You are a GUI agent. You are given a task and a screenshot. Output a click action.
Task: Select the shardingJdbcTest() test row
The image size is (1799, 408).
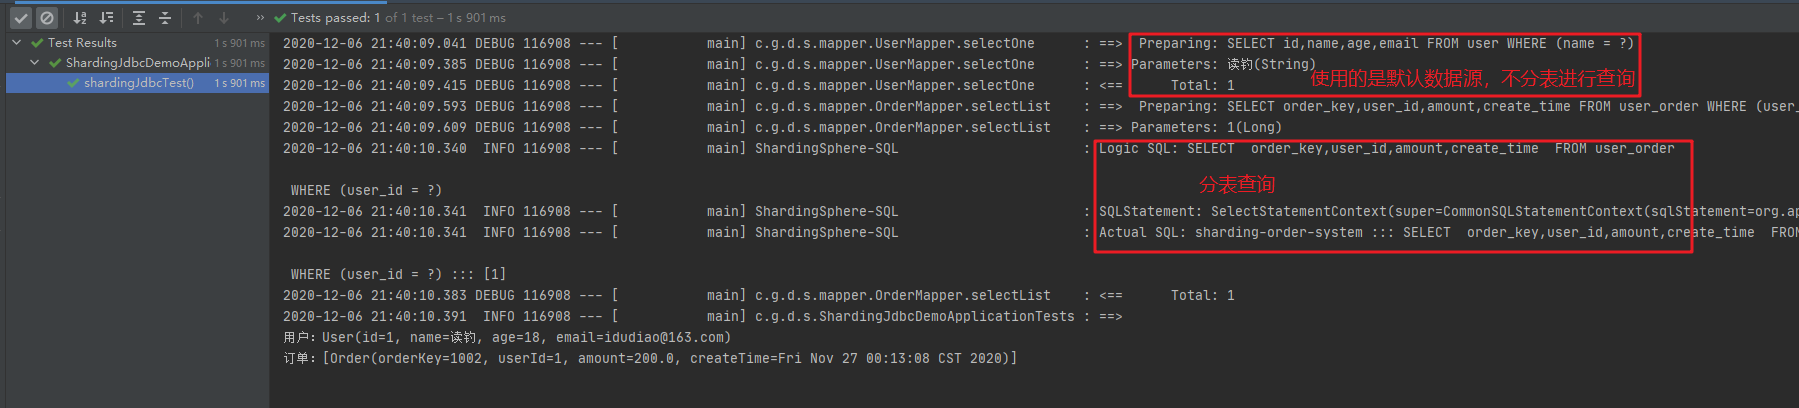click(137, 83)
